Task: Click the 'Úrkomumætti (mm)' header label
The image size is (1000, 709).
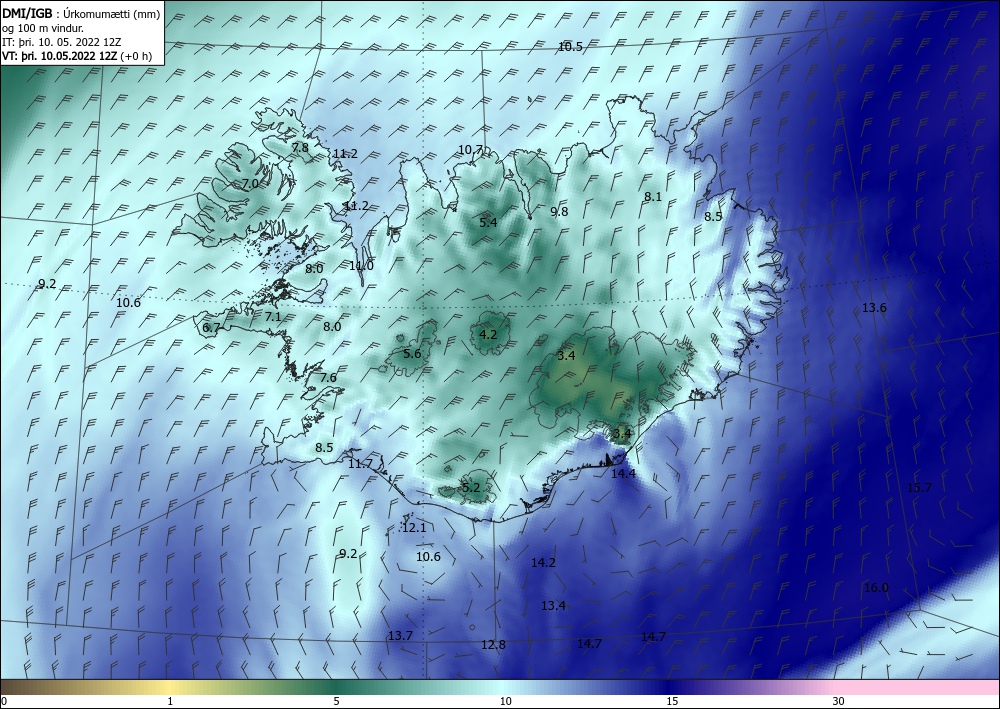Action: (112, 15)
